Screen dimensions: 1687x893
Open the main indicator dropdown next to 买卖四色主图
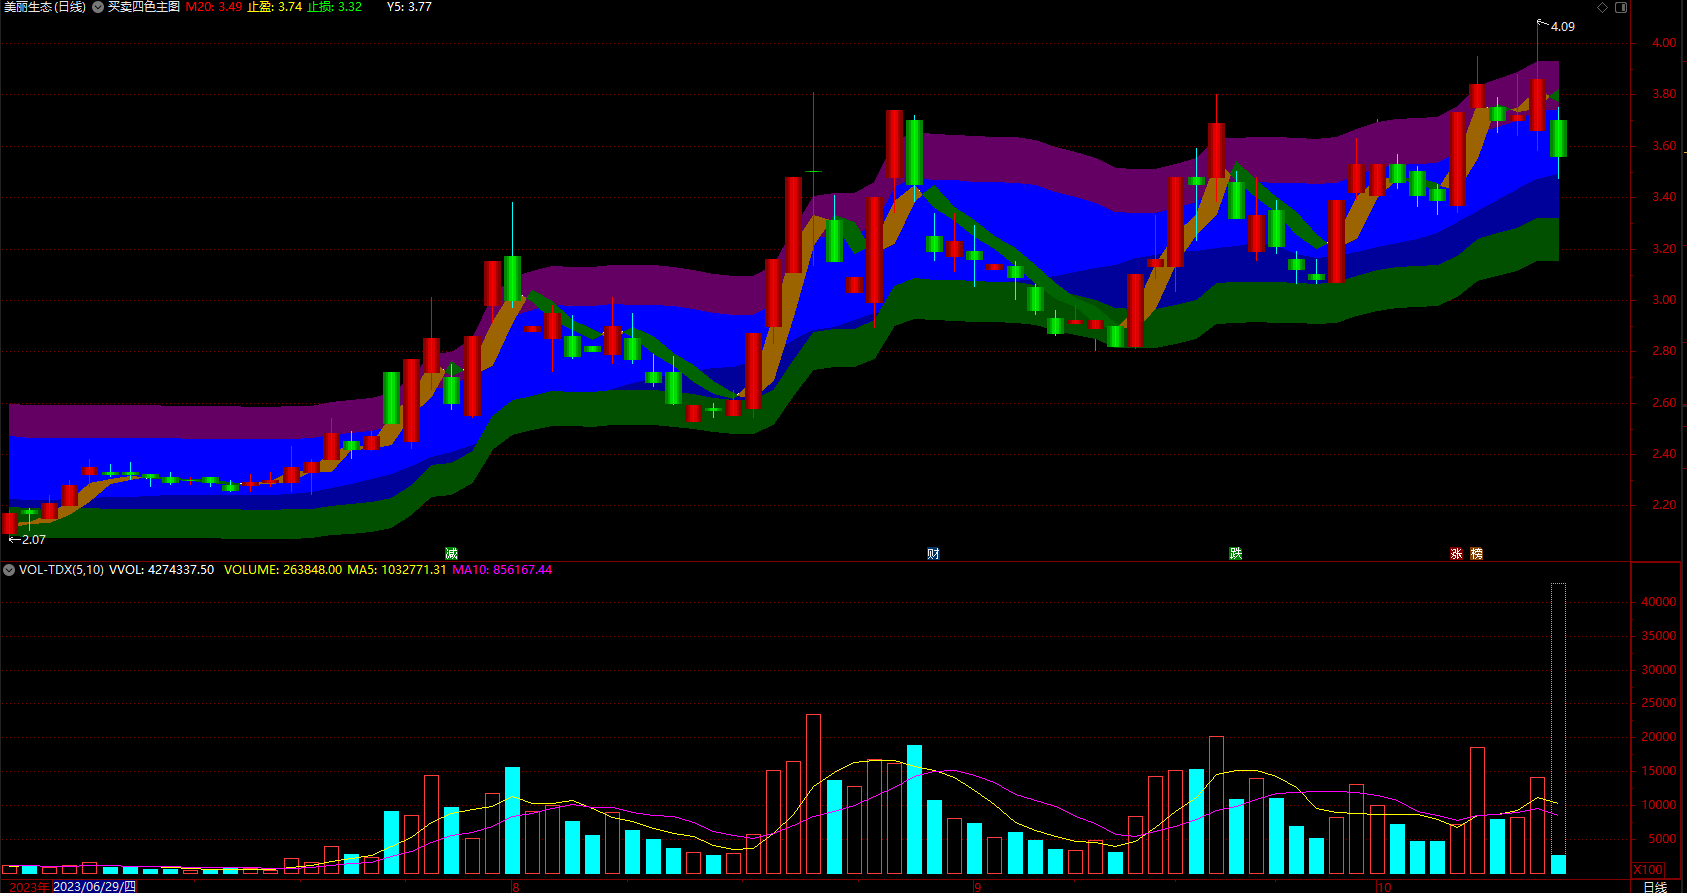[x=98, y=7]
